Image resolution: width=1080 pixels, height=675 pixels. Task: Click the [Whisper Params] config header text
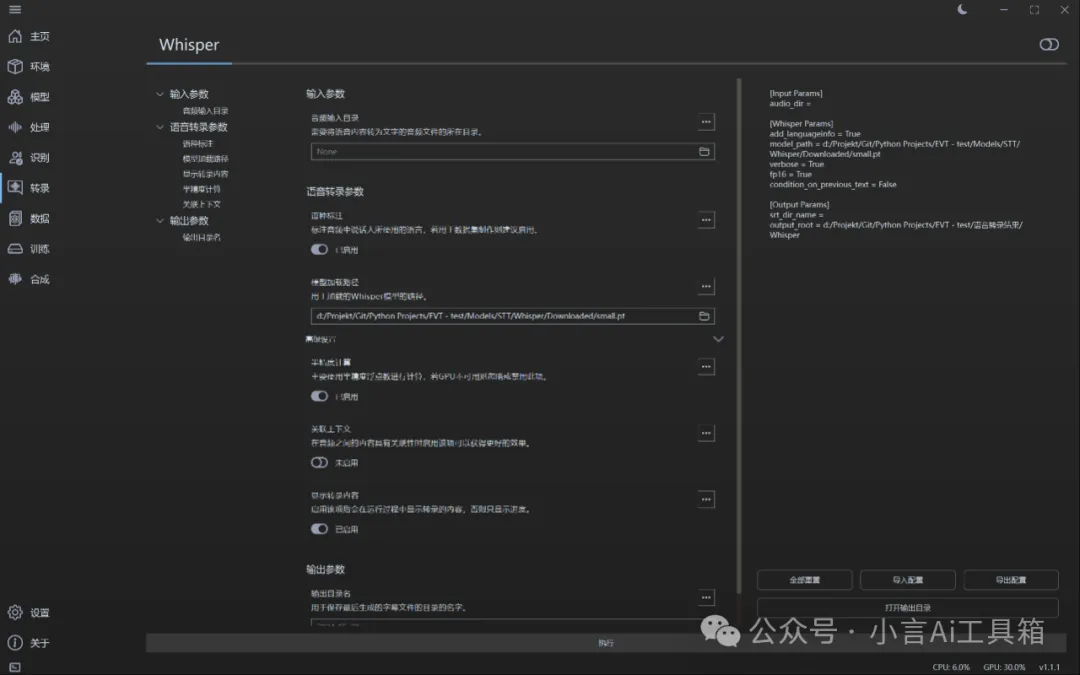coord(801,124)
